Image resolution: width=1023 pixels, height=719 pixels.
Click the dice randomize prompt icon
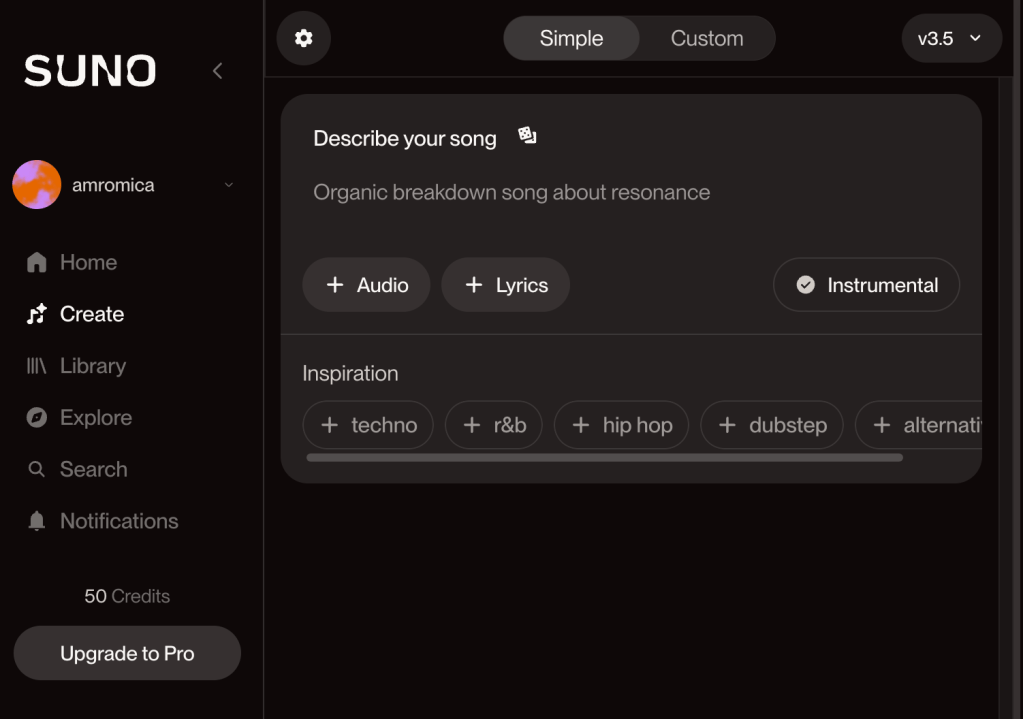(527, 136)
